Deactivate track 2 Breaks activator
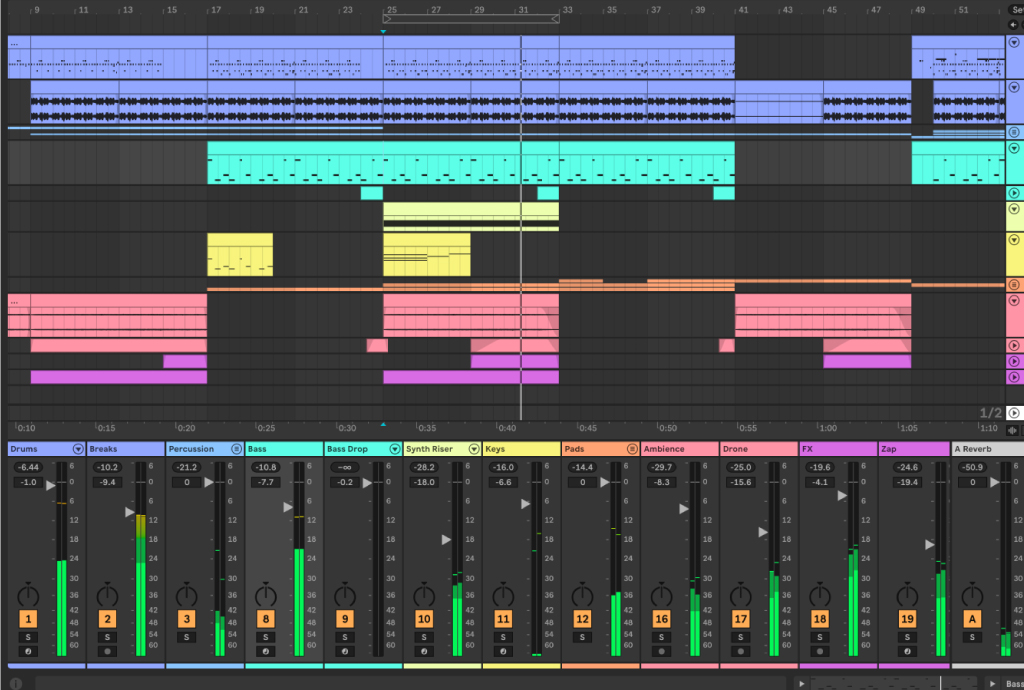 click(x=108, y=619)
